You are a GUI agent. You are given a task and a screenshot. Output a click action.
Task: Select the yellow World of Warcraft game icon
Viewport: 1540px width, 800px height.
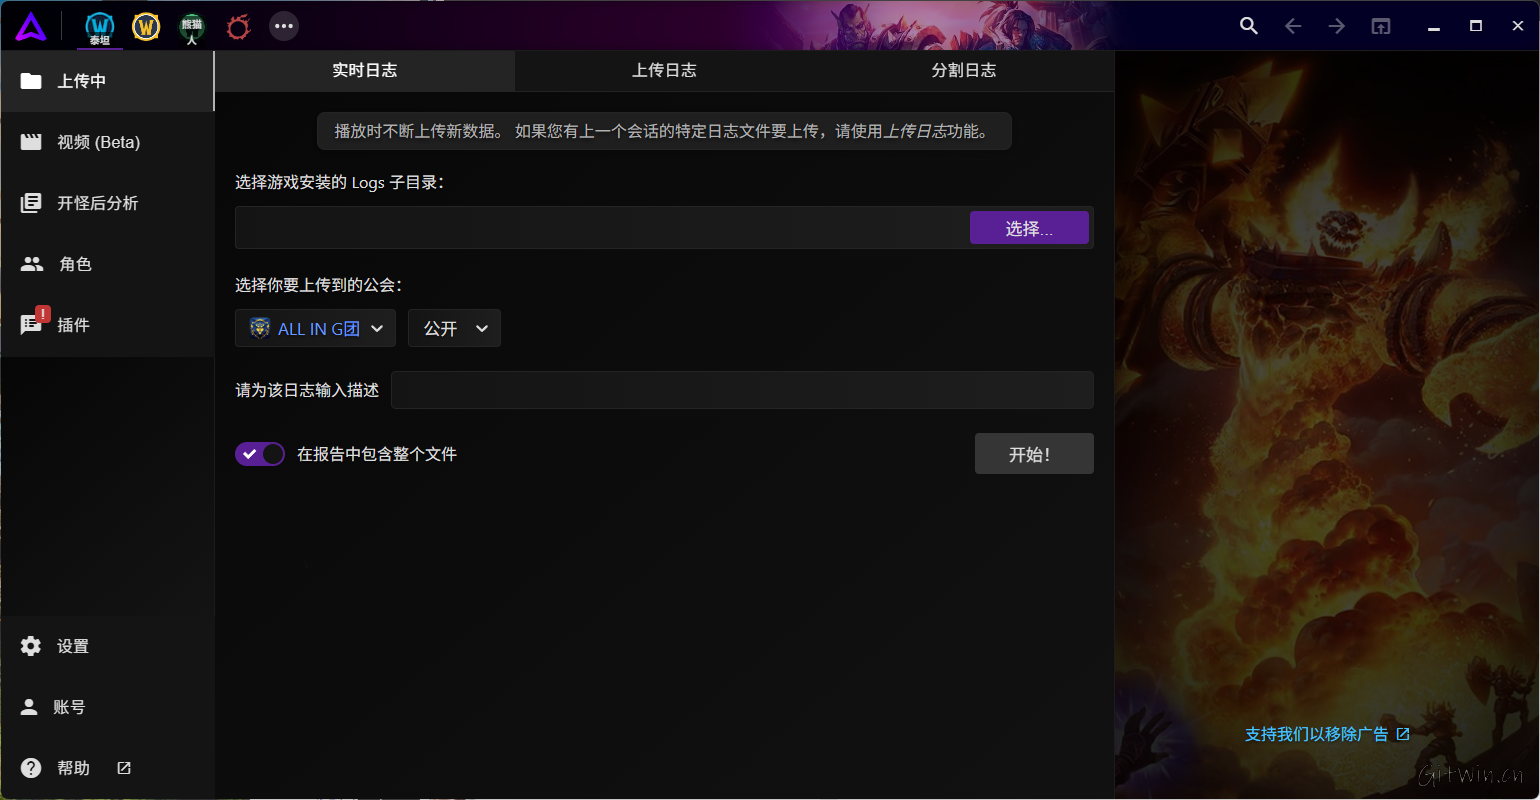146,27
